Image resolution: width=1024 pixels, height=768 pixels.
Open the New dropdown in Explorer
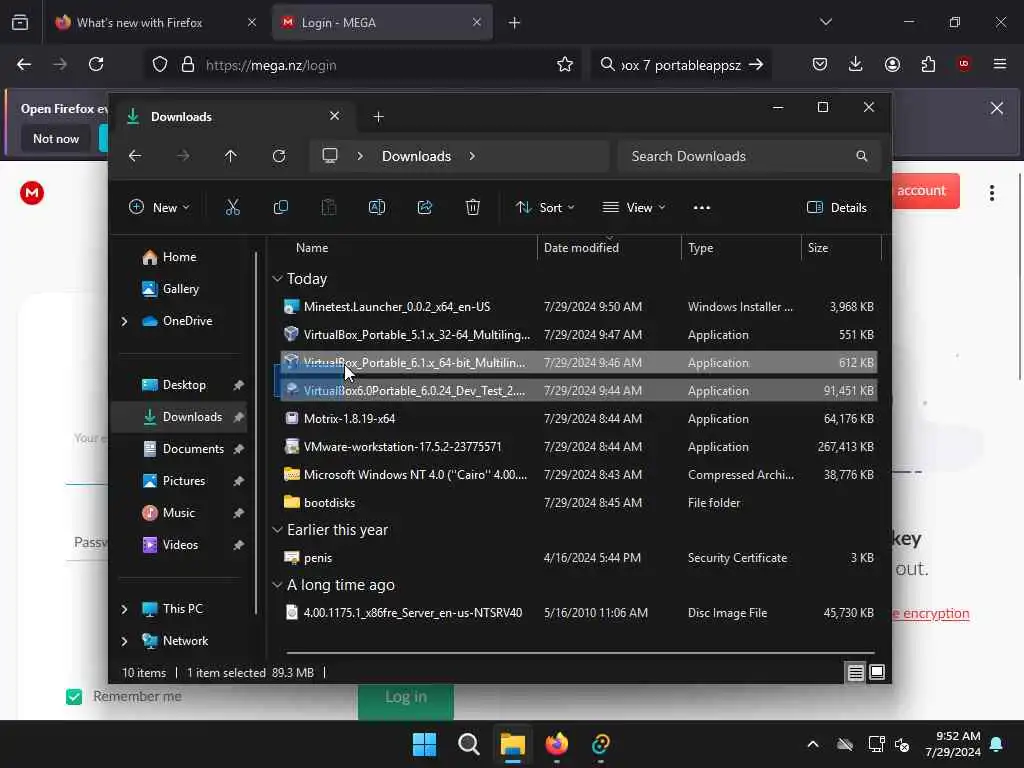[x=159, y=208]
